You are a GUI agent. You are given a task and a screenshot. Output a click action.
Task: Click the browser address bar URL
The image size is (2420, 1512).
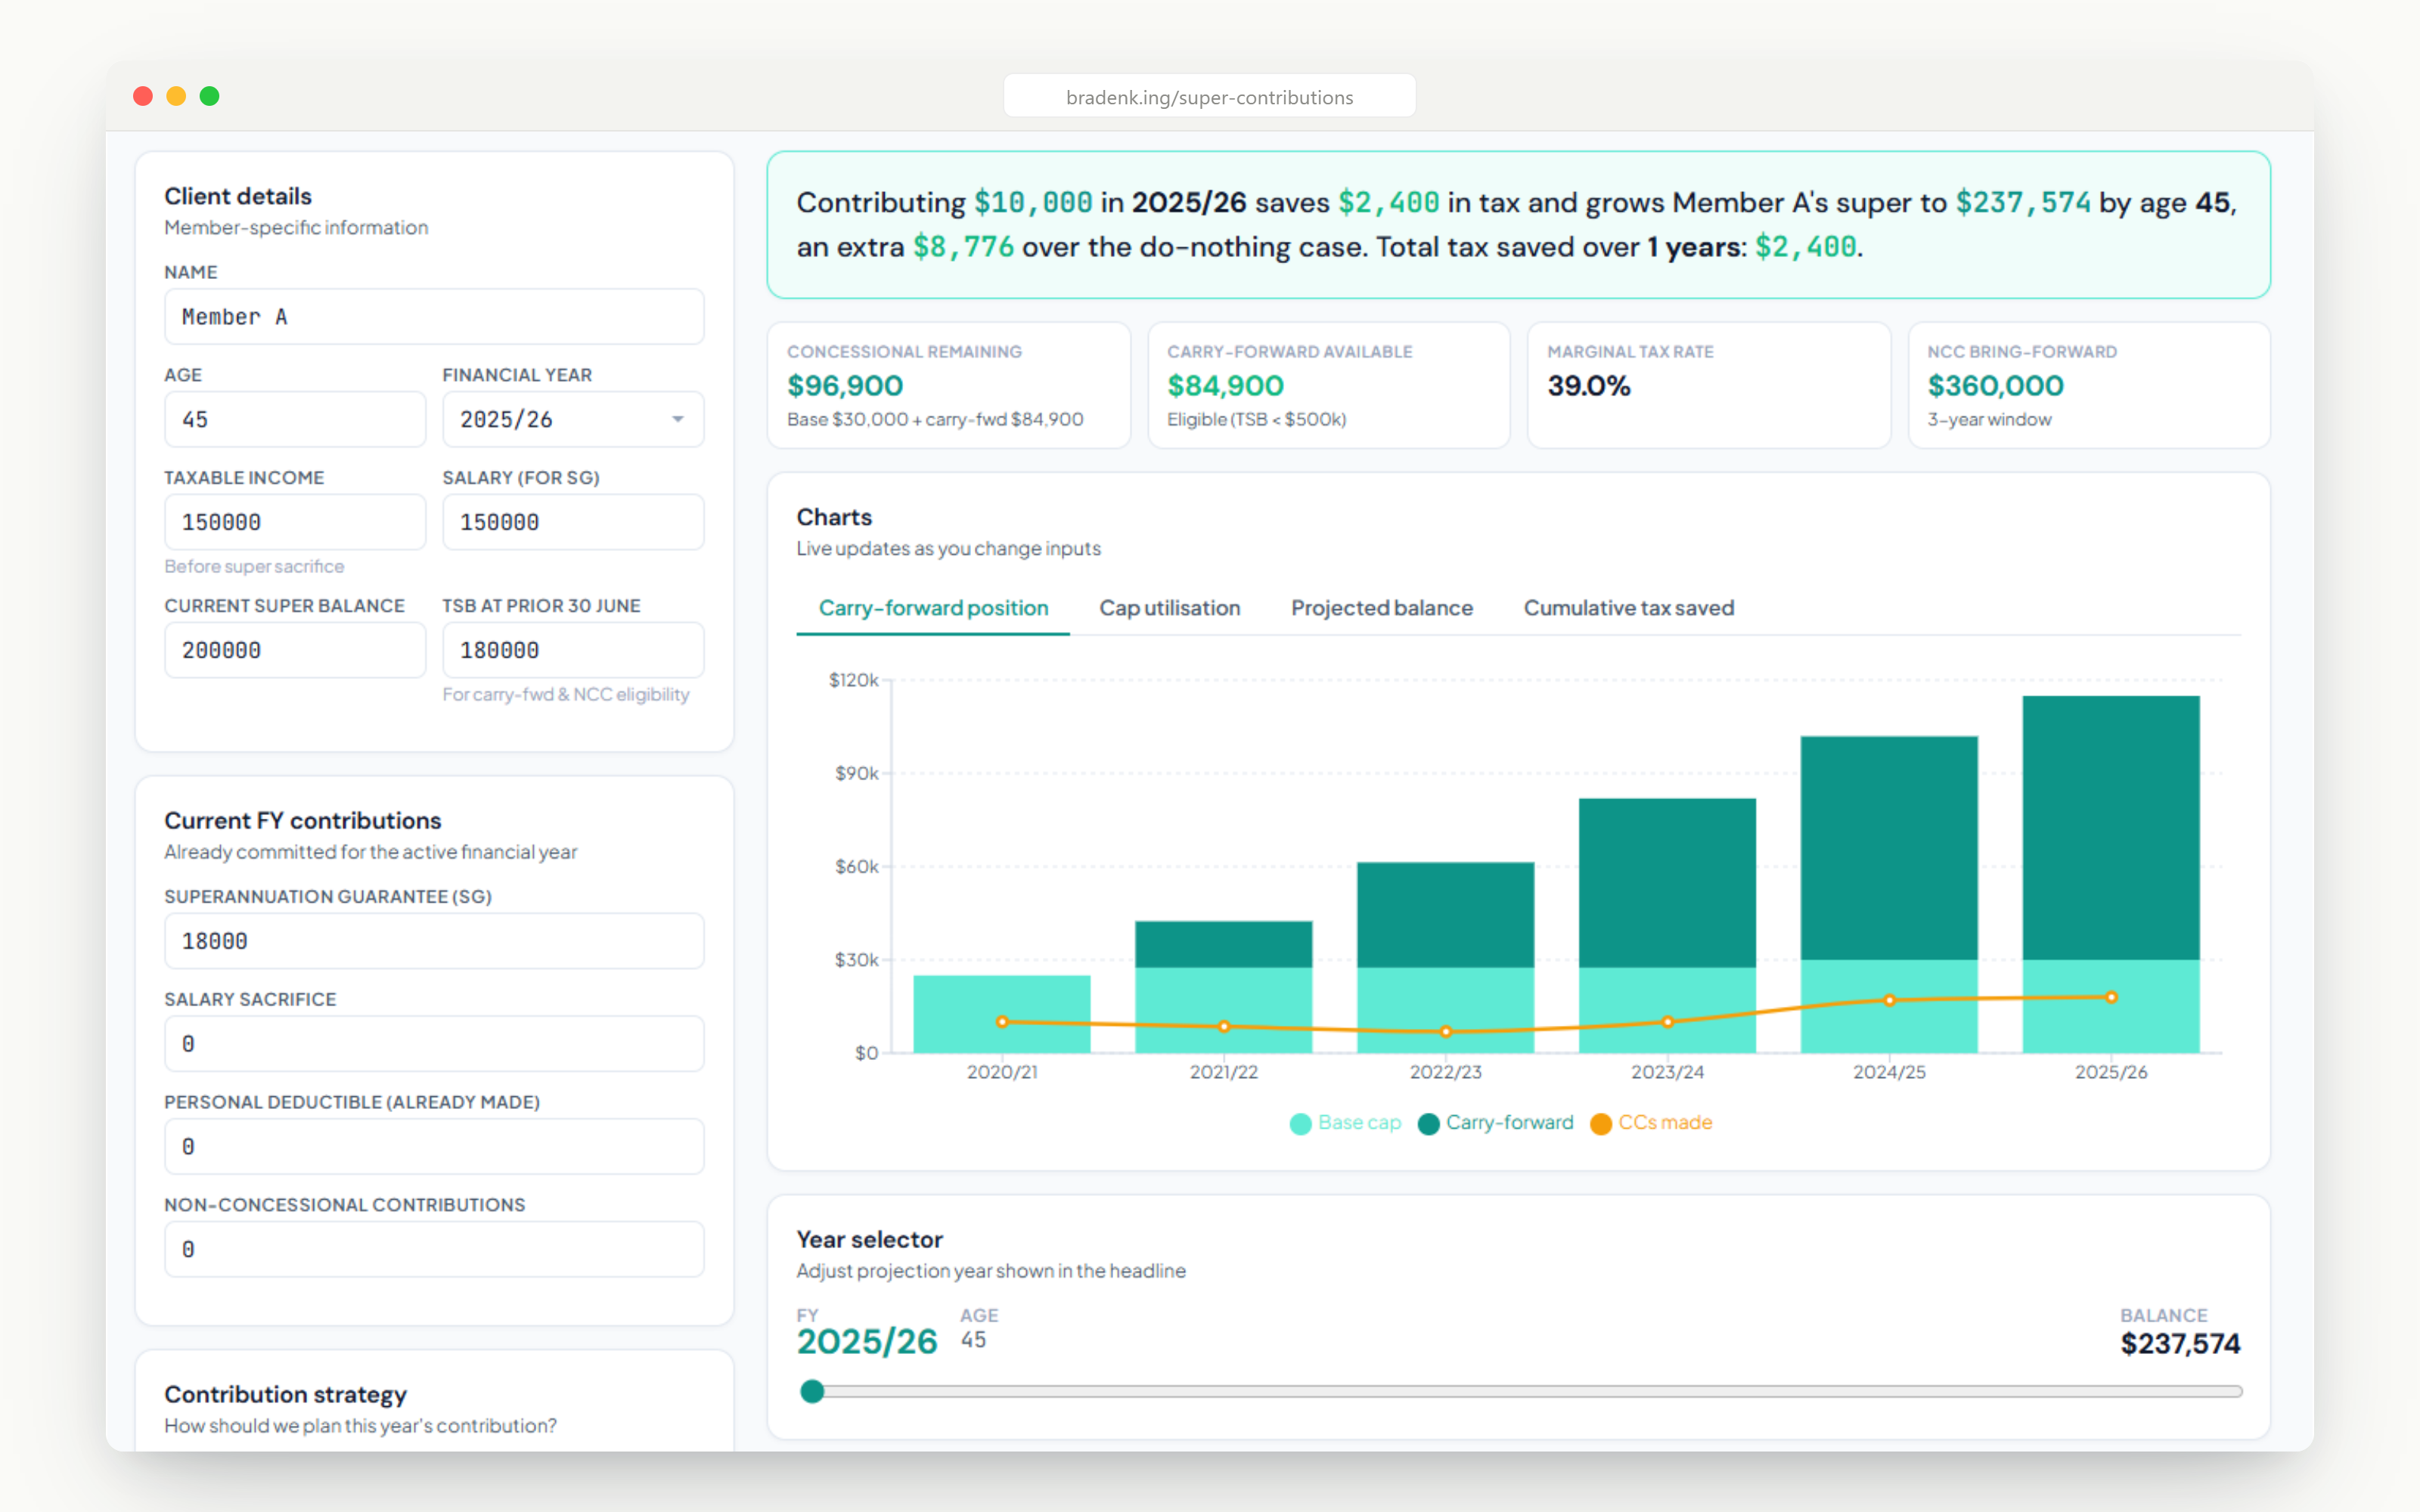click(1209, 97)
